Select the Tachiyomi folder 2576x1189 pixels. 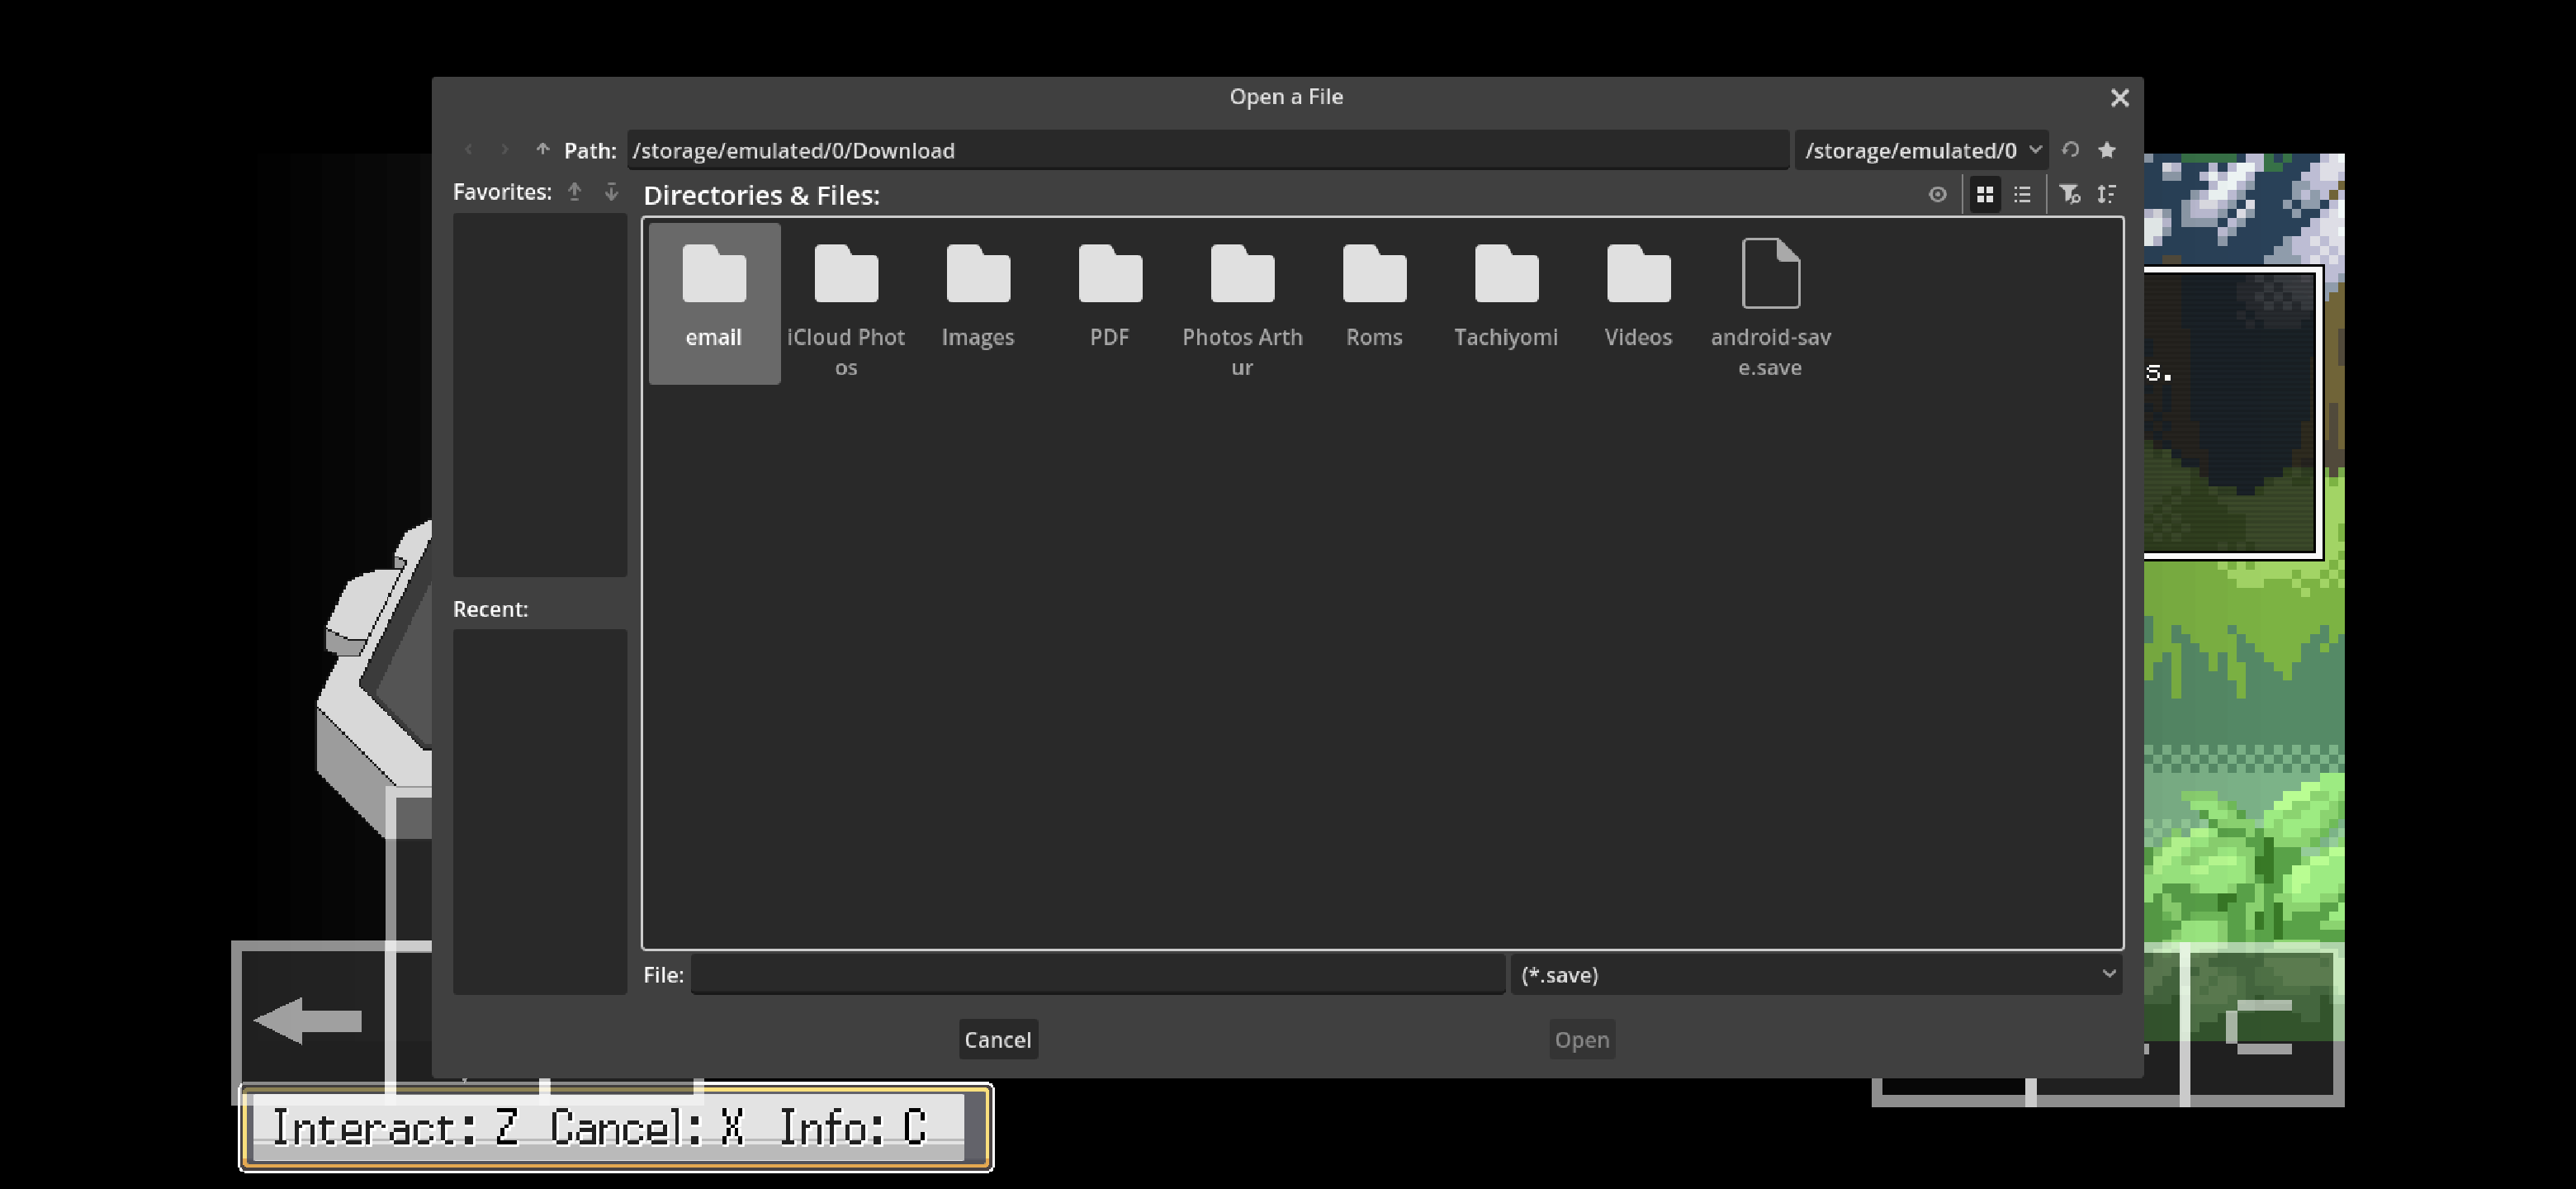click(x=1506, y=295)
